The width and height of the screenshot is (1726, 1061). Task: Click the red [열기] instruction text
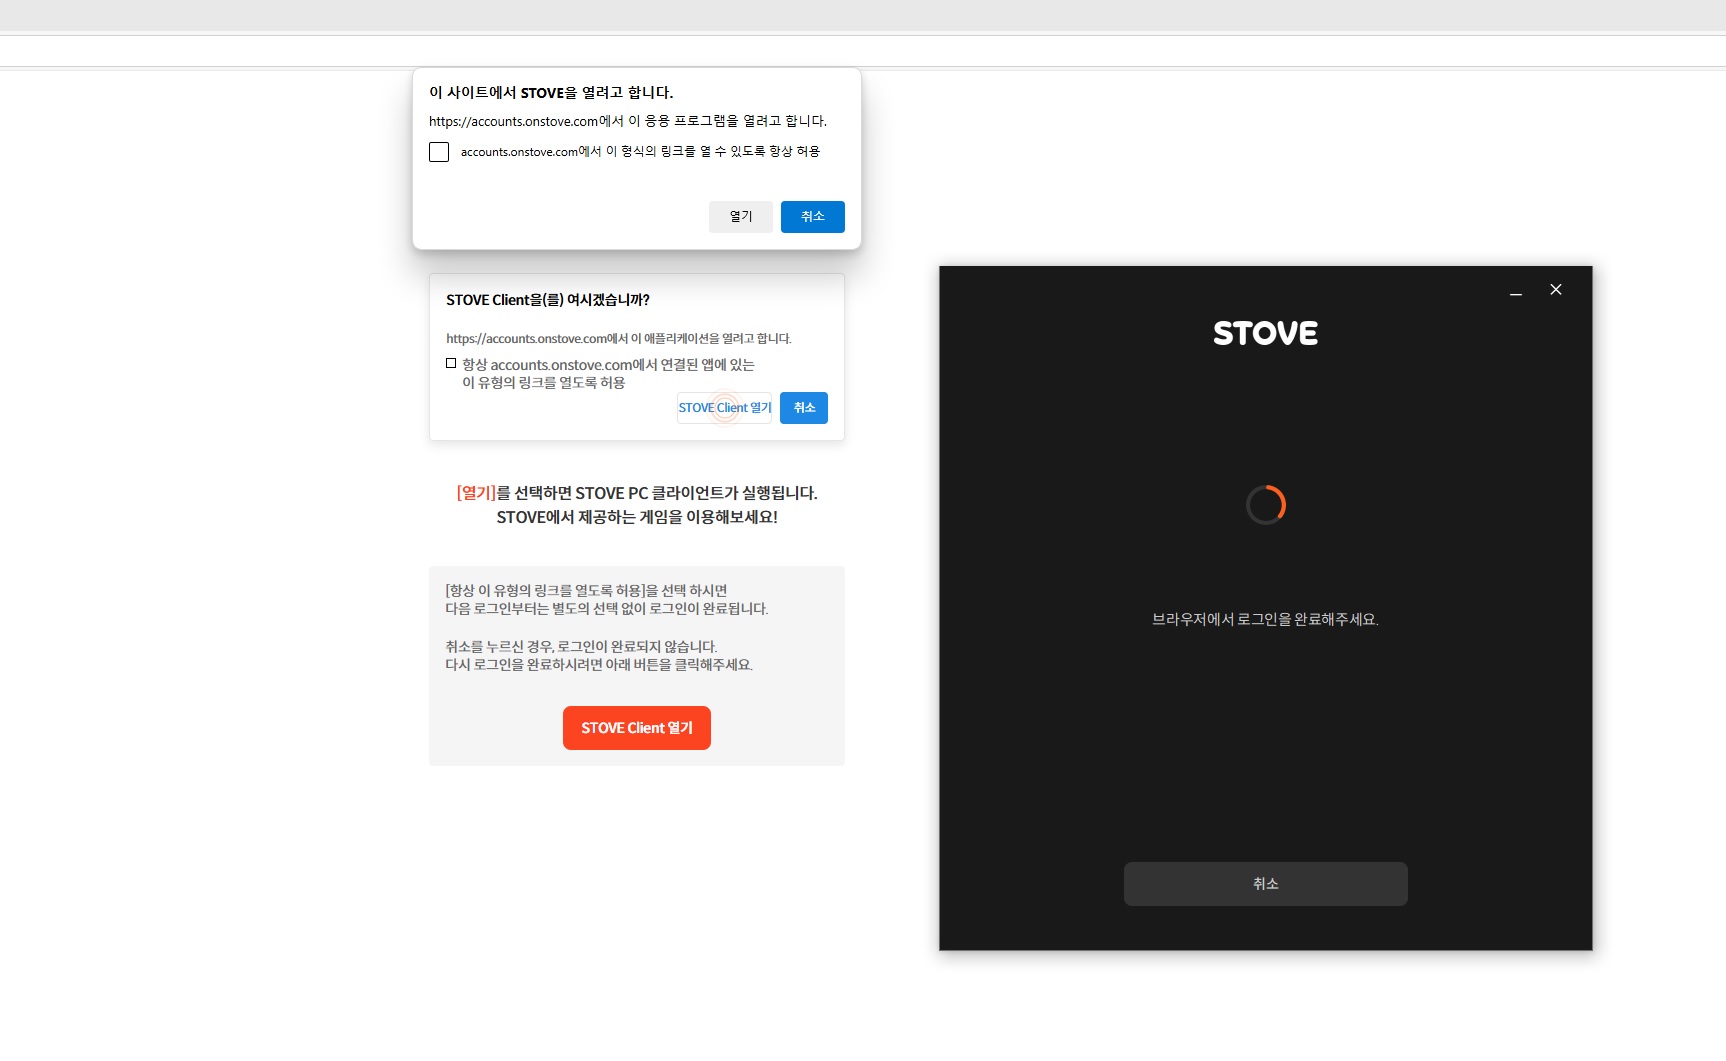tap(476, 493)
